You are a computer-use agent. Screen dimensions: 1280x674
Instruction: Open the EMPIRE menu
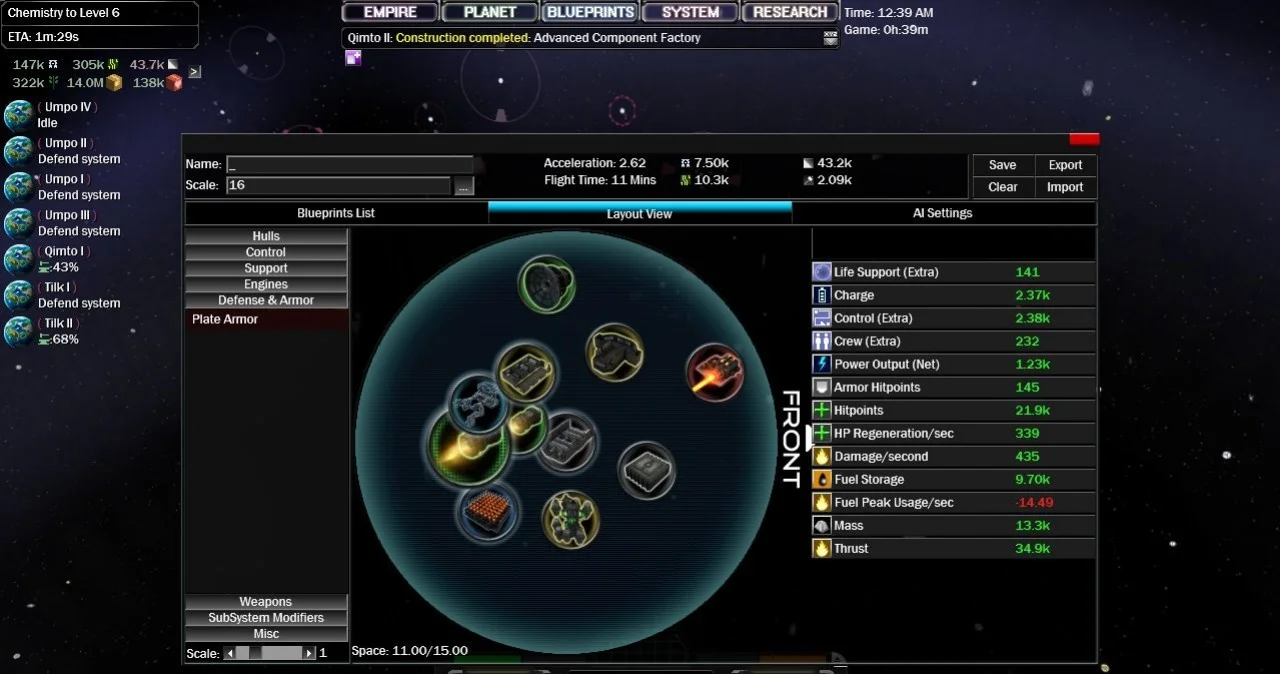(x=390, y=12)
